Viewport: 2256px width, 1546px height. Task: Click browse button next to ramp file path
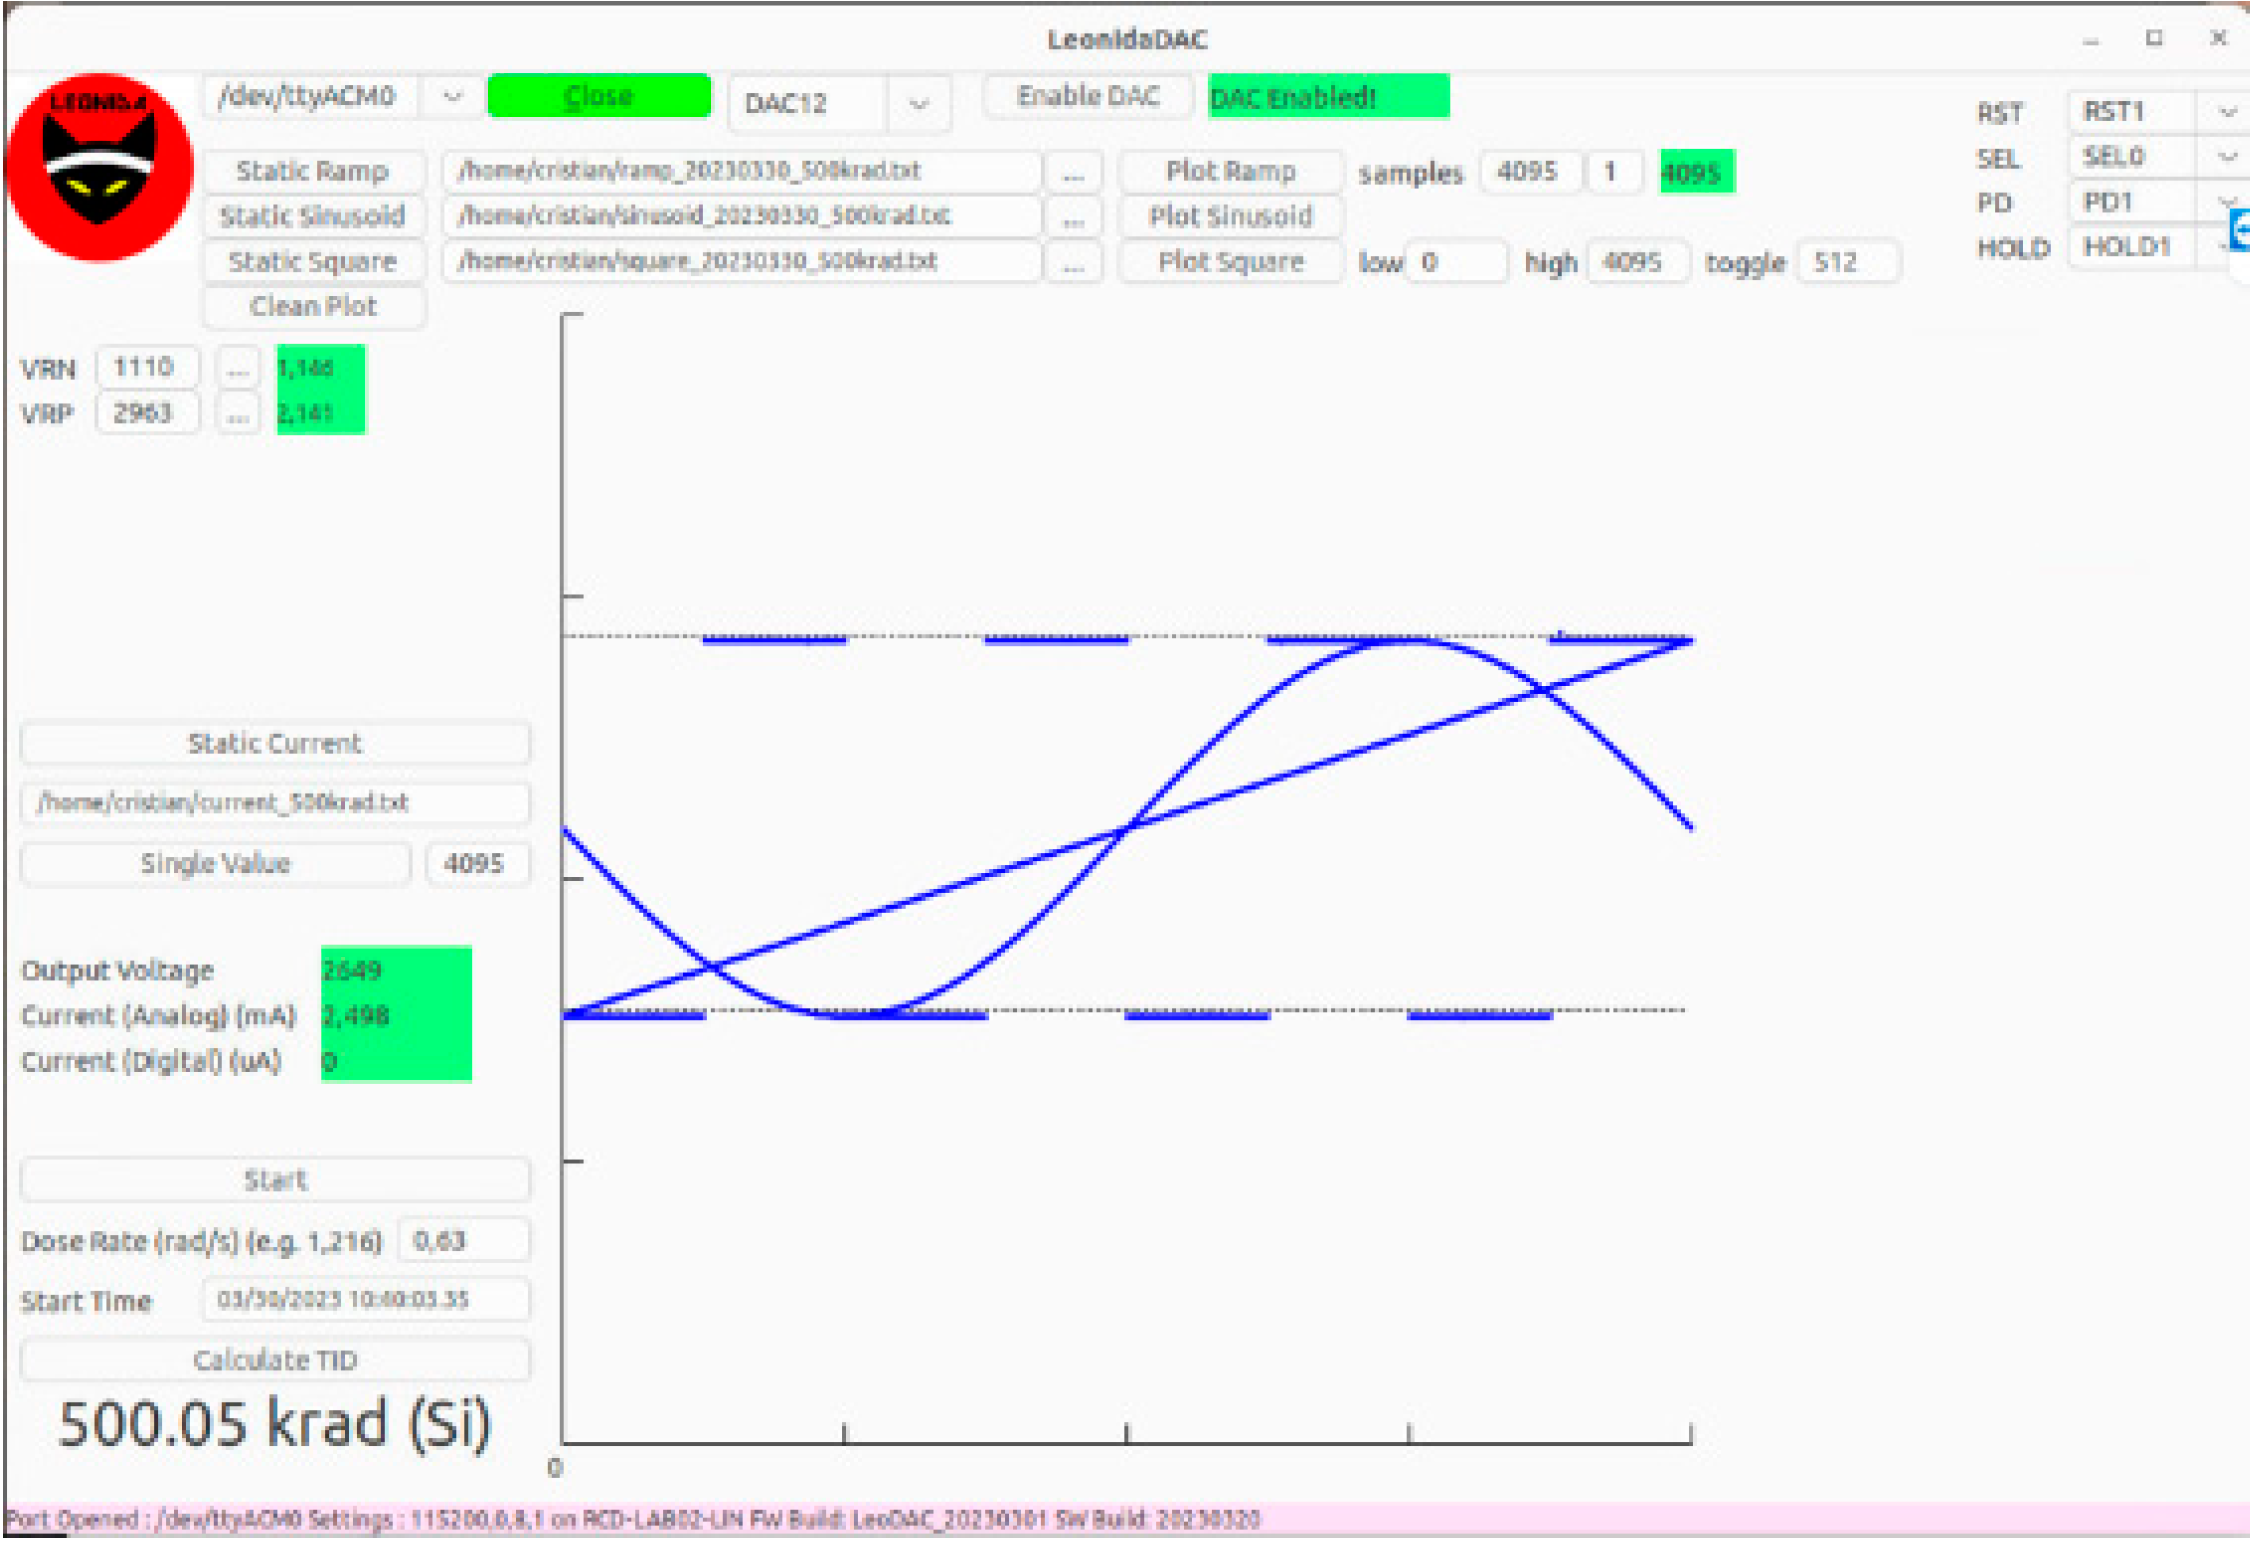click(1073, 172)
